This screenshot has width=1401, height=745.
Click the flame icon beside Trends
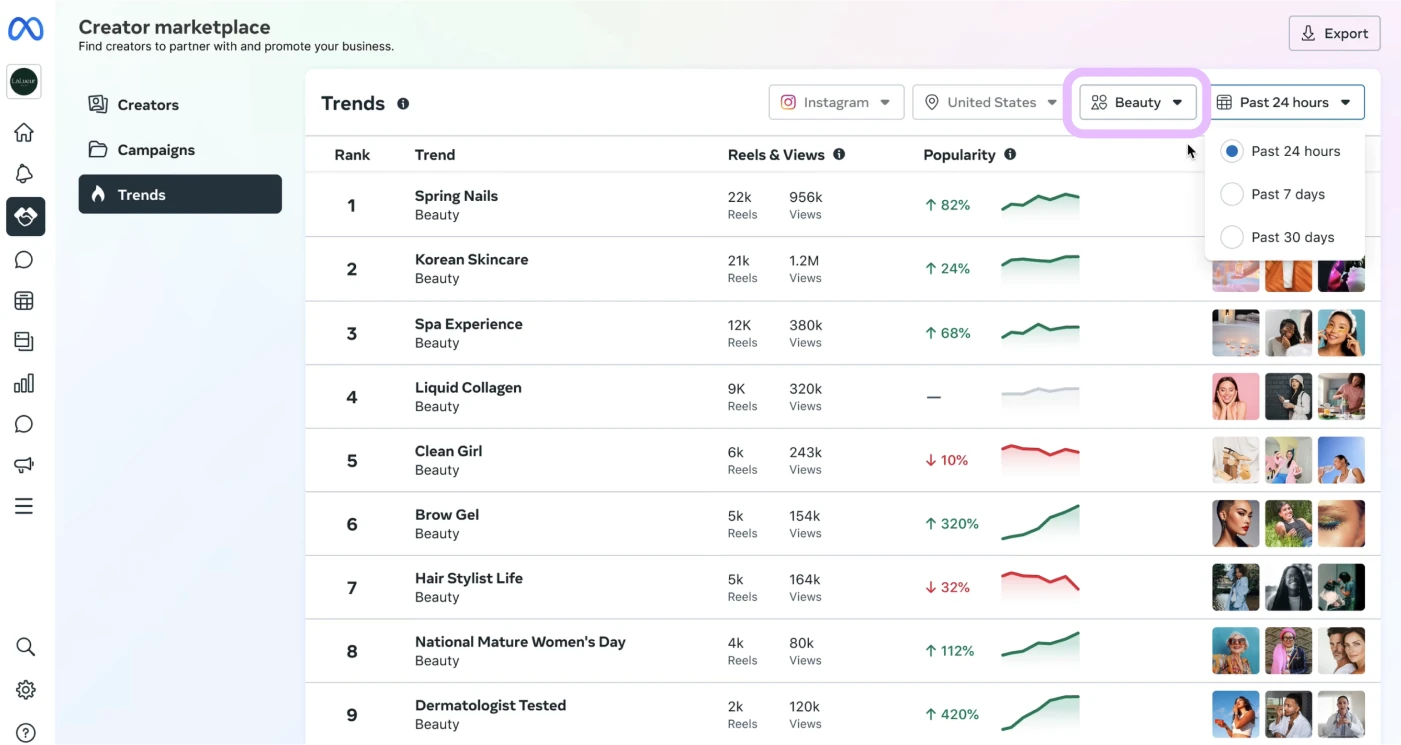click(98, 194)
